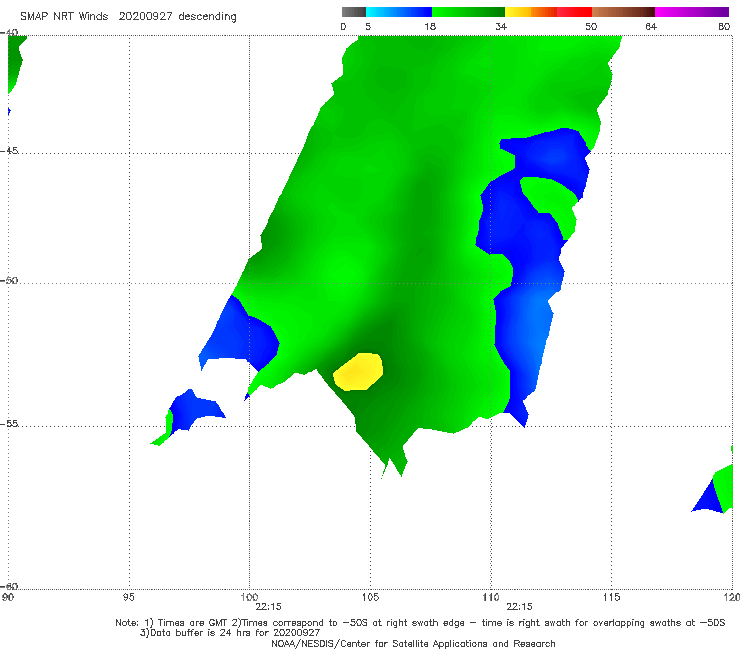This screenshot has width=740, height=650.
Task: Click the NOAA/NESDIS Center for Satellite Applications credit
Action: (x=413, y=644)
